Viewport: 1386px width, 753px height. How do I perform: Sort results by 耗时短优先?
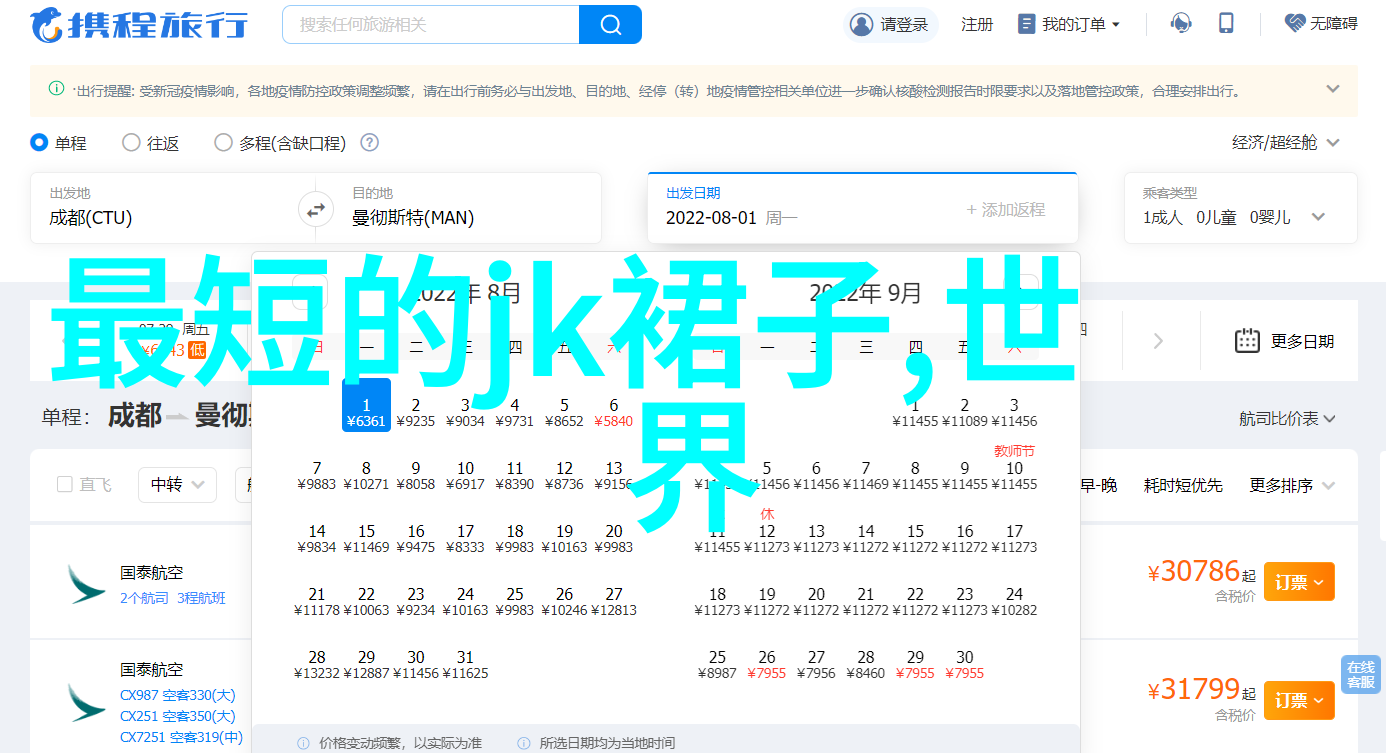click(1183, 485)
